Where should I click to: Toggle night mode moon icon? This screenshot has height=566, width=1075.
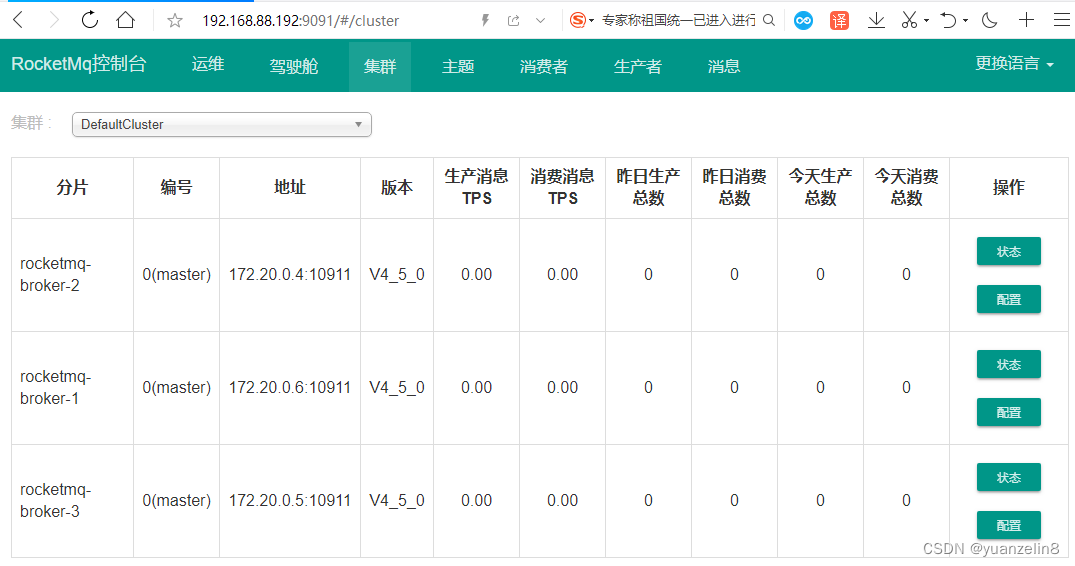(990, 20)
